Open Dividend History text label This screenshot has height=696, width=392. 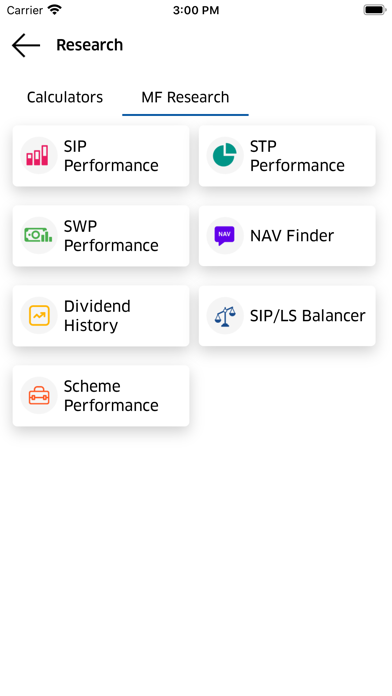pyautogui.click(x=97, y=316)
